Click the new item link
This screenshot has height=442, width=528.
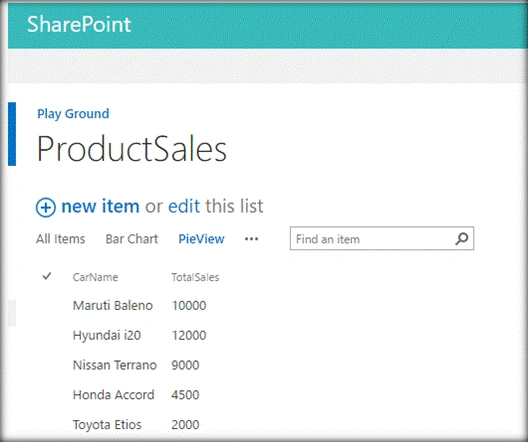coord(100,206)
